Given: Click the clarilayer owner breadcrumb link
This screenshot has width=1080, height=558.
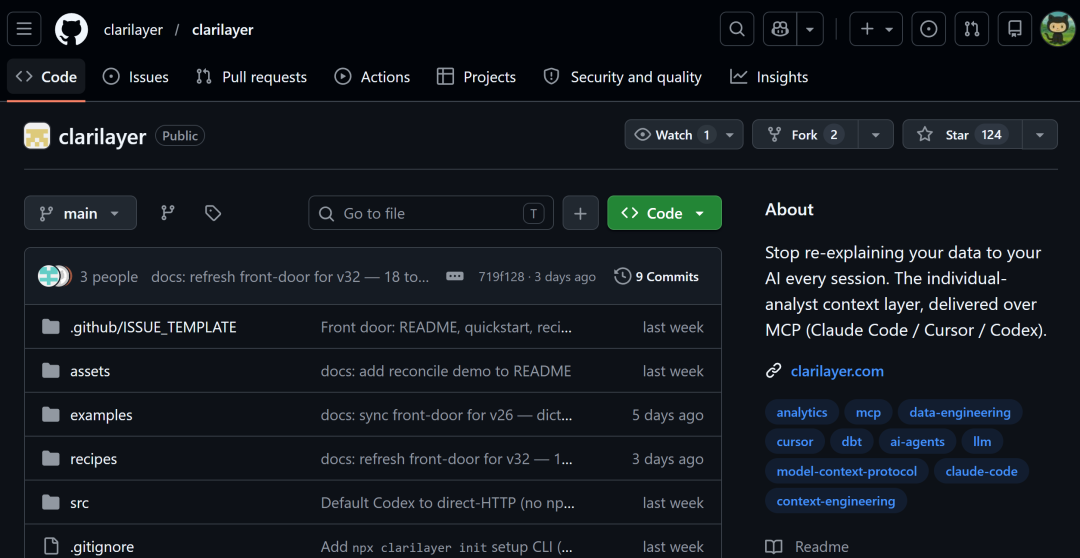Looking at the screenshot, I should [133, 30].
